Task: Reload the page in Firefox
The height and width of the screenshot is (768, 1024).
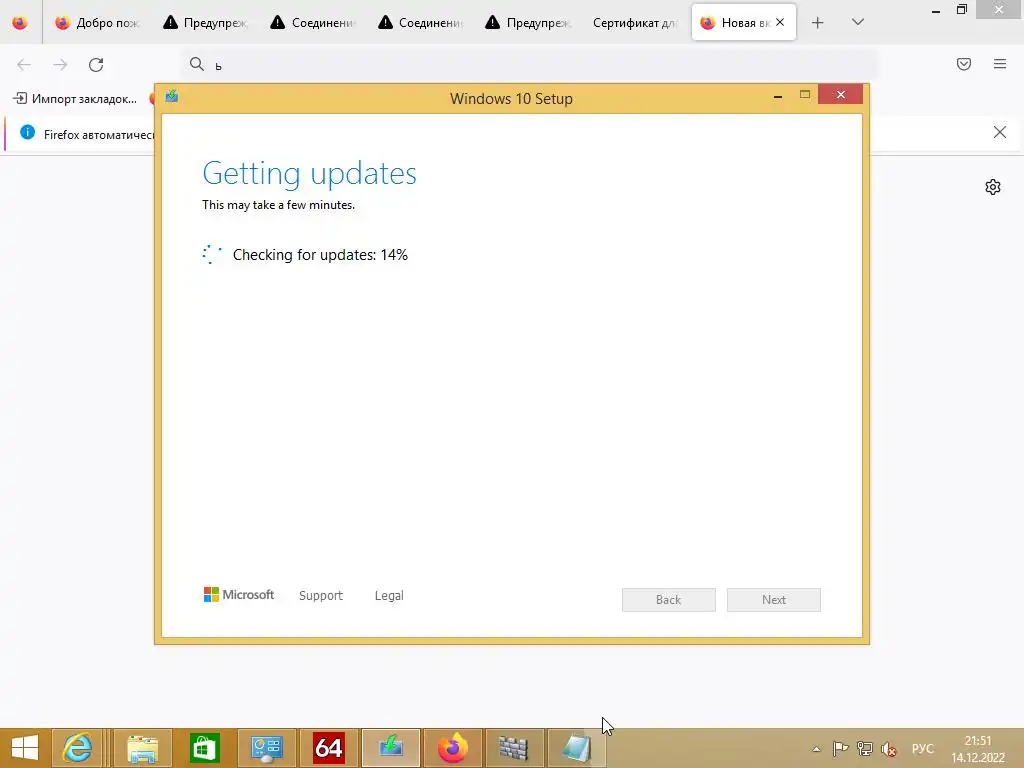Action: [96, 65]
